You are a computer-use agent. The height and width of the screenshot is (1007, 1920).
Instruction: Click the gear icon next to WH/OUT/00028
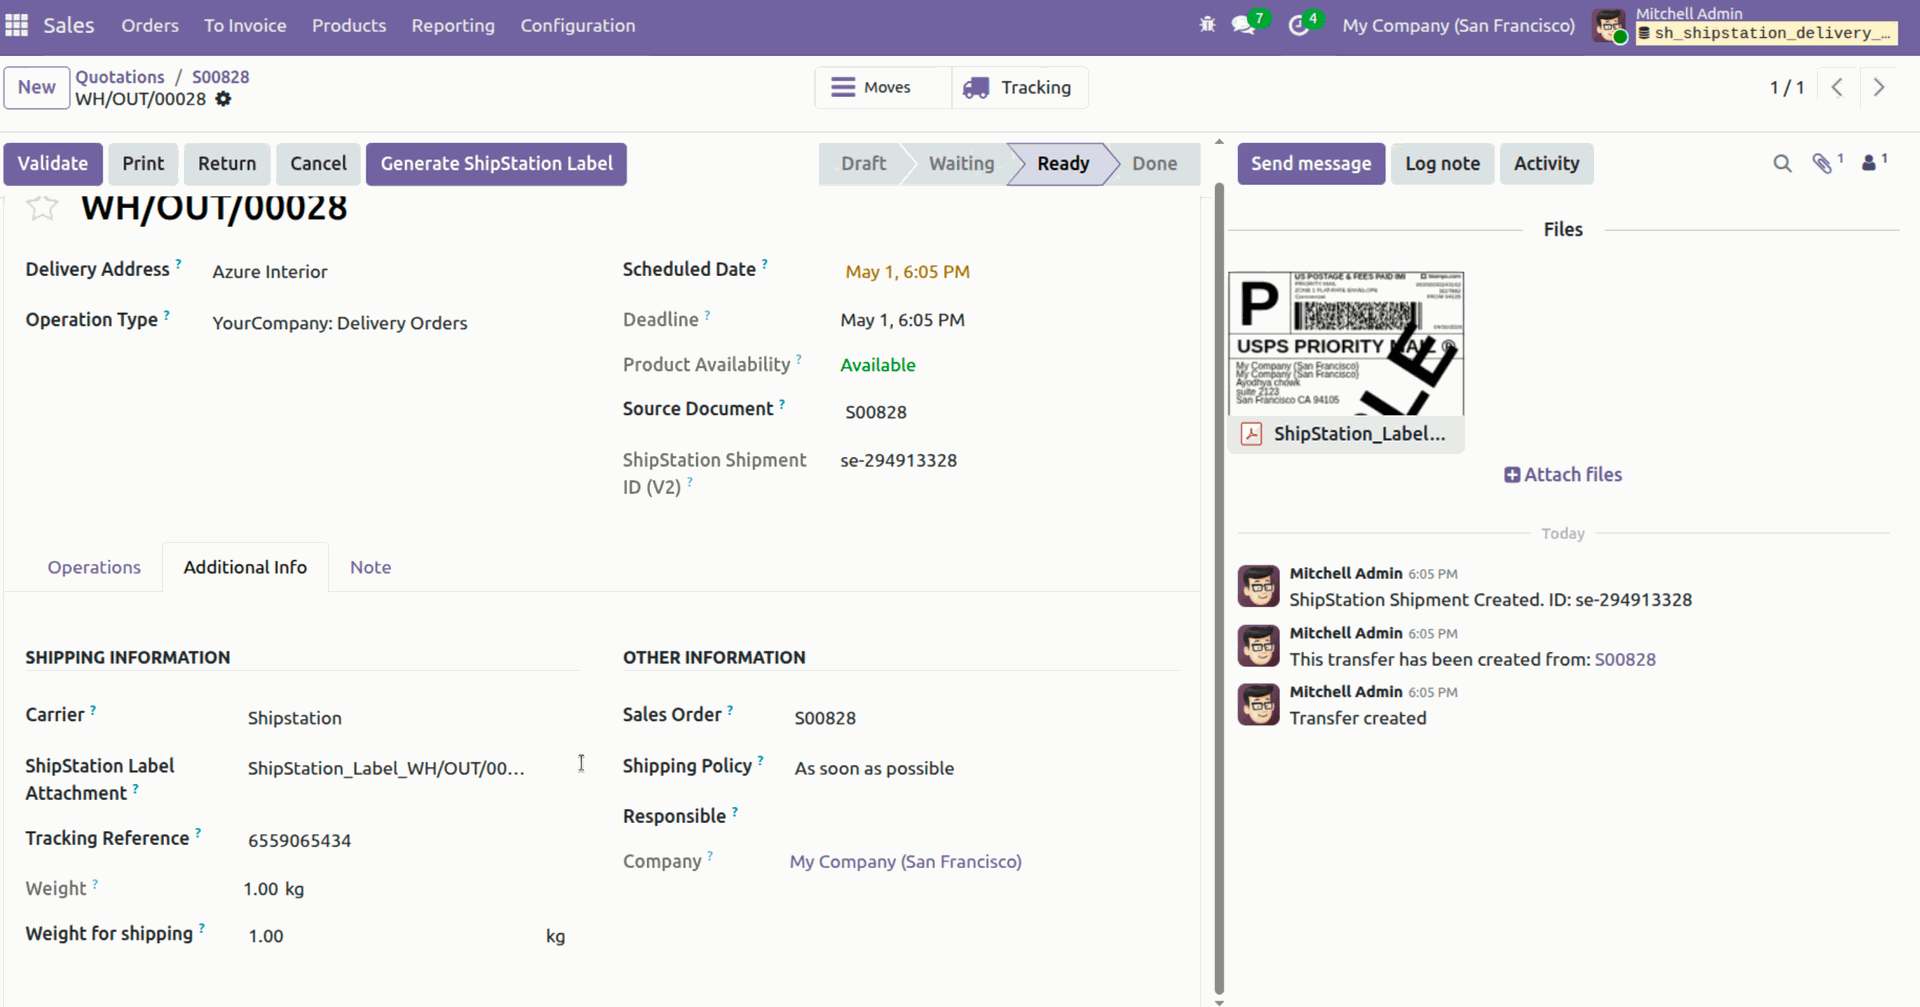224,99
